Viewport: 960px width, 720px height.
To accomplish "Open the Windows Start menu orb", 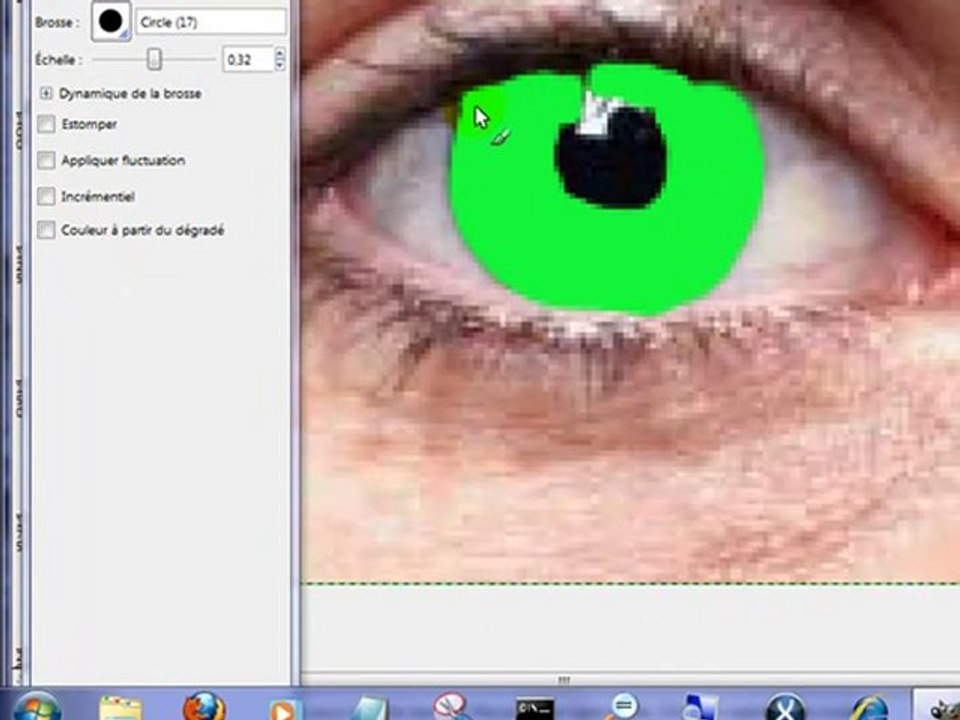I will point(37,707).
